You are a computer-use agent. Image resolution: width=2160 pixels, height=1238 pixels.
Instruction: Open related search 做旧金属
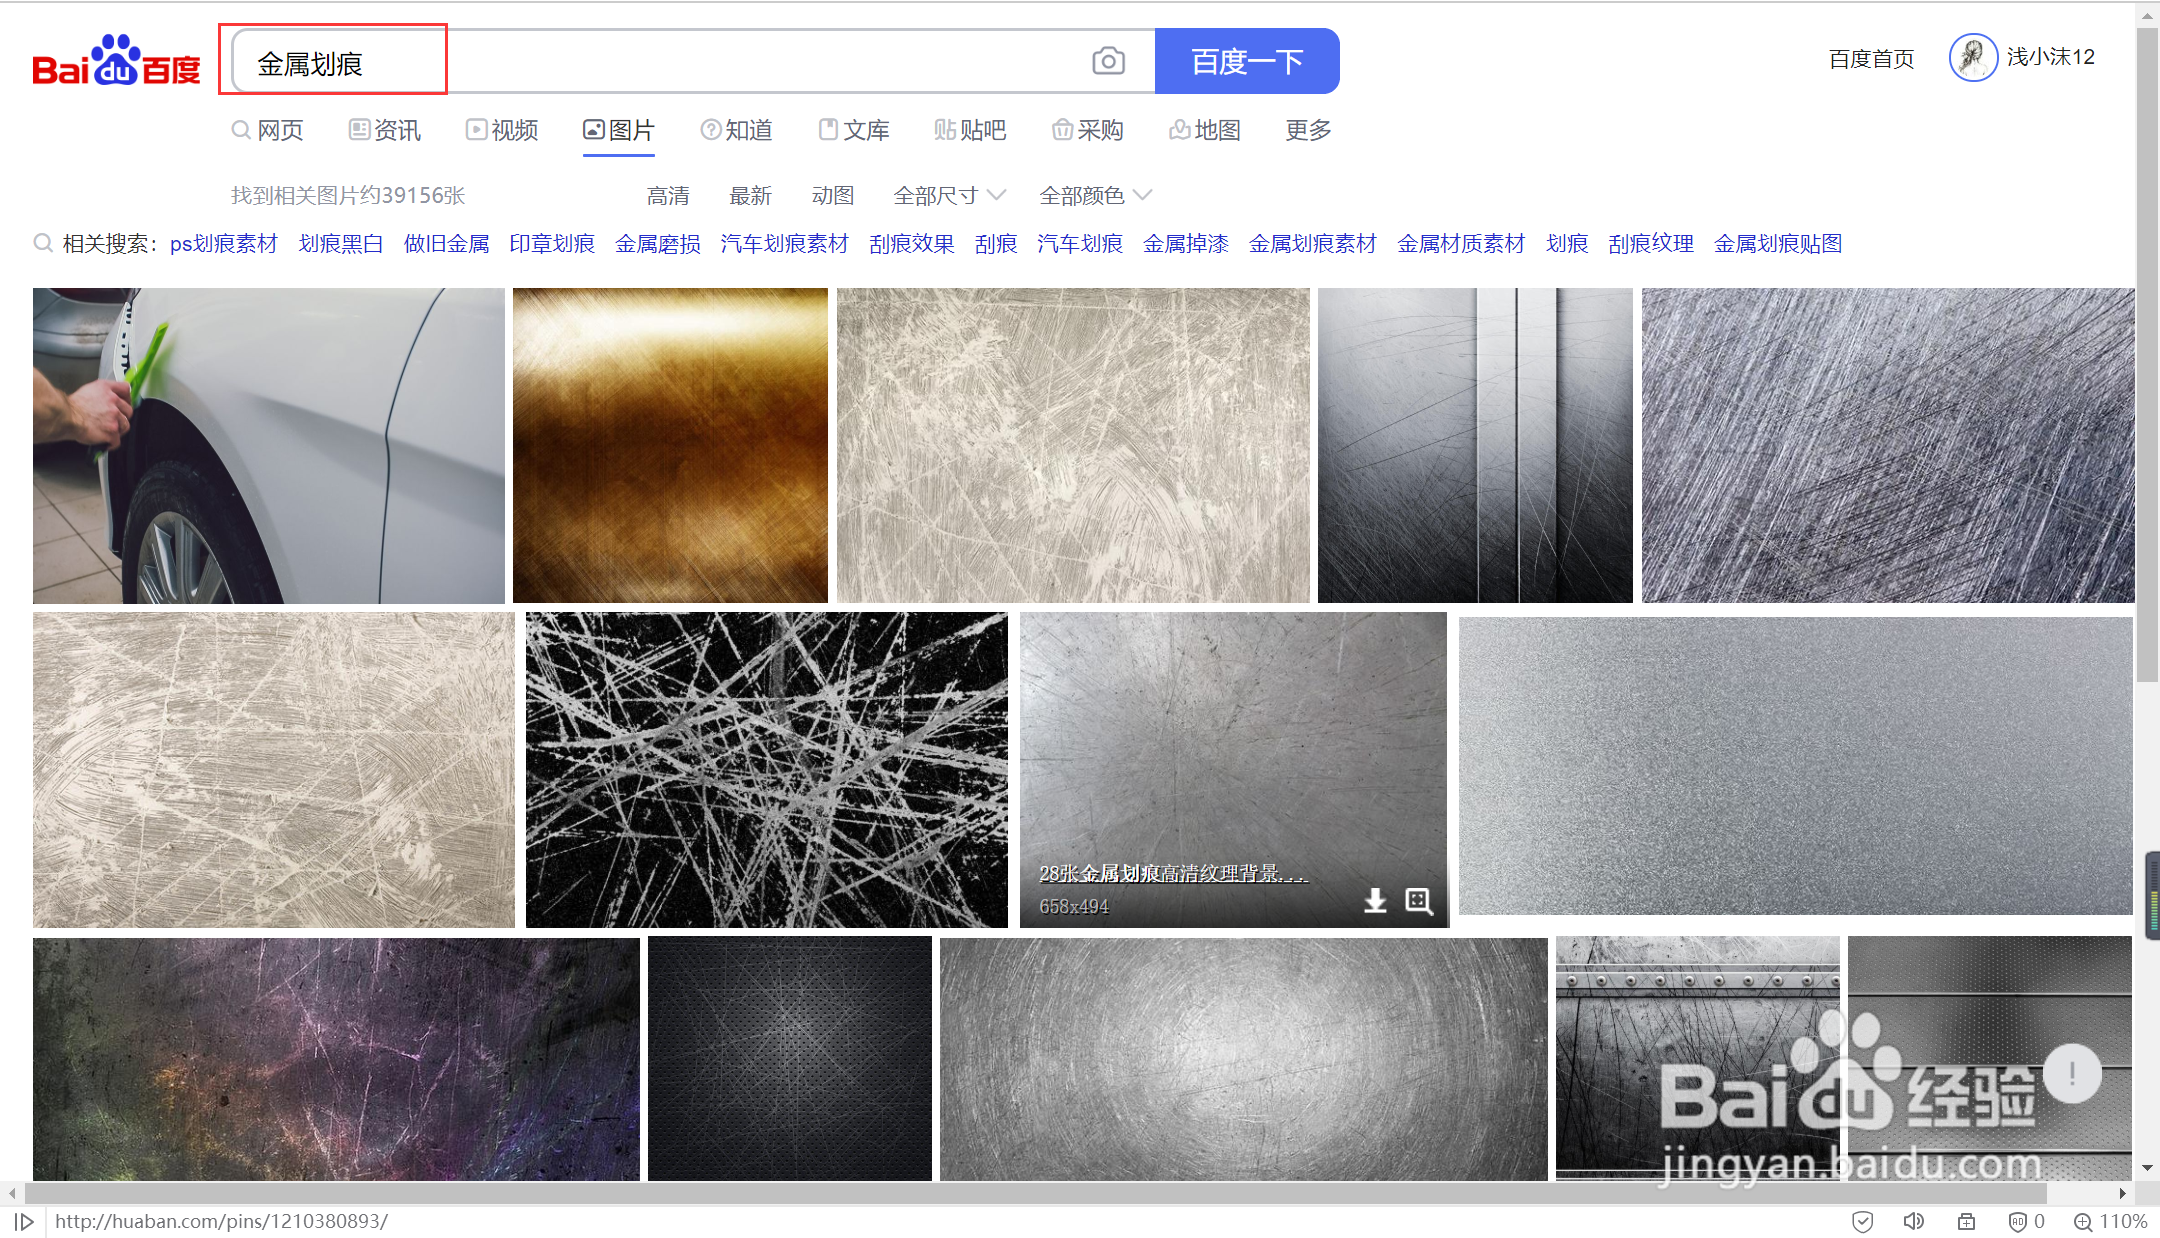pyautogui.click(x=446, y=244)
